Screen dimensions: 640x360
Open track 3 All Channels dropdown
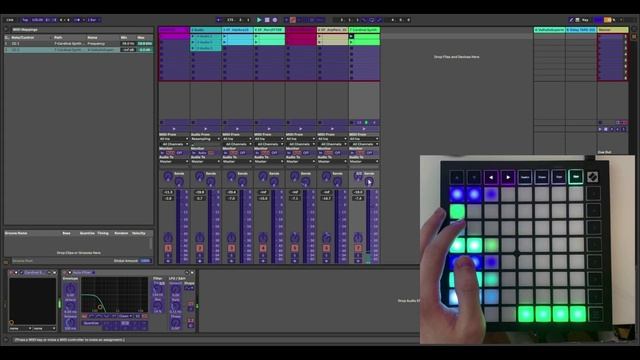(238, 144)
